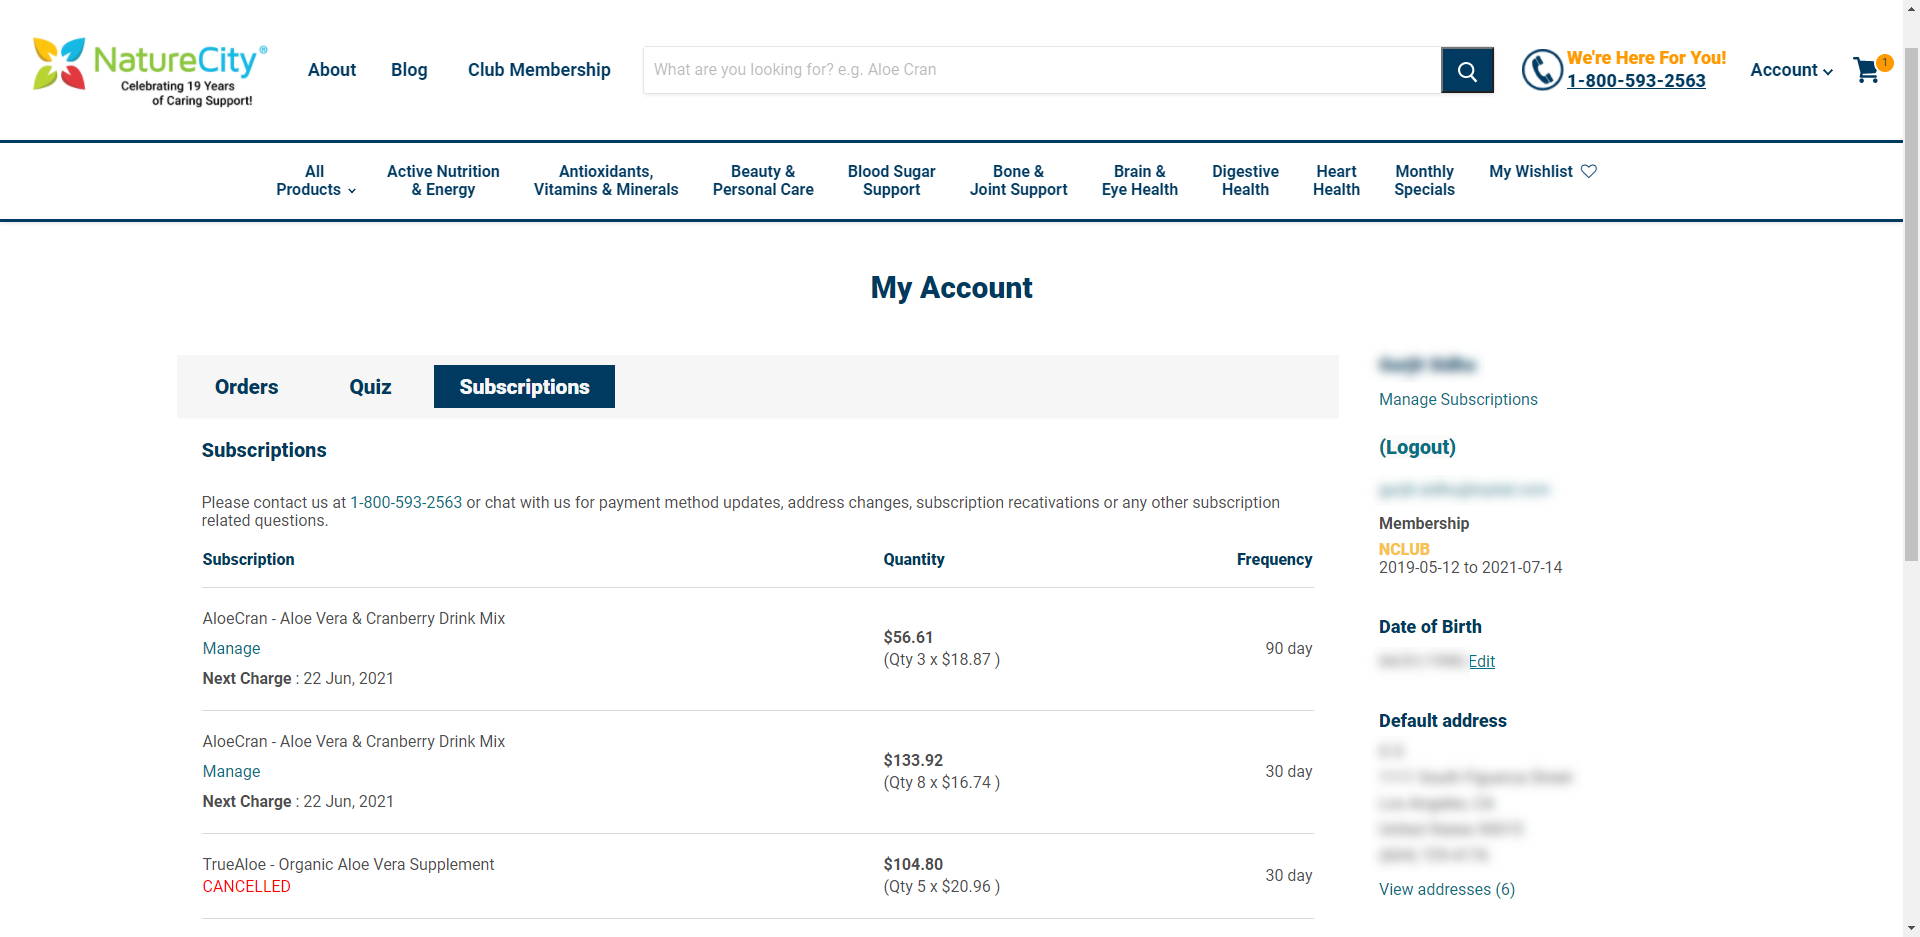The height and width of the screenshot is (937, 1920).
Task: Open the shopping cart icon
Action: tap(1867, 70)
